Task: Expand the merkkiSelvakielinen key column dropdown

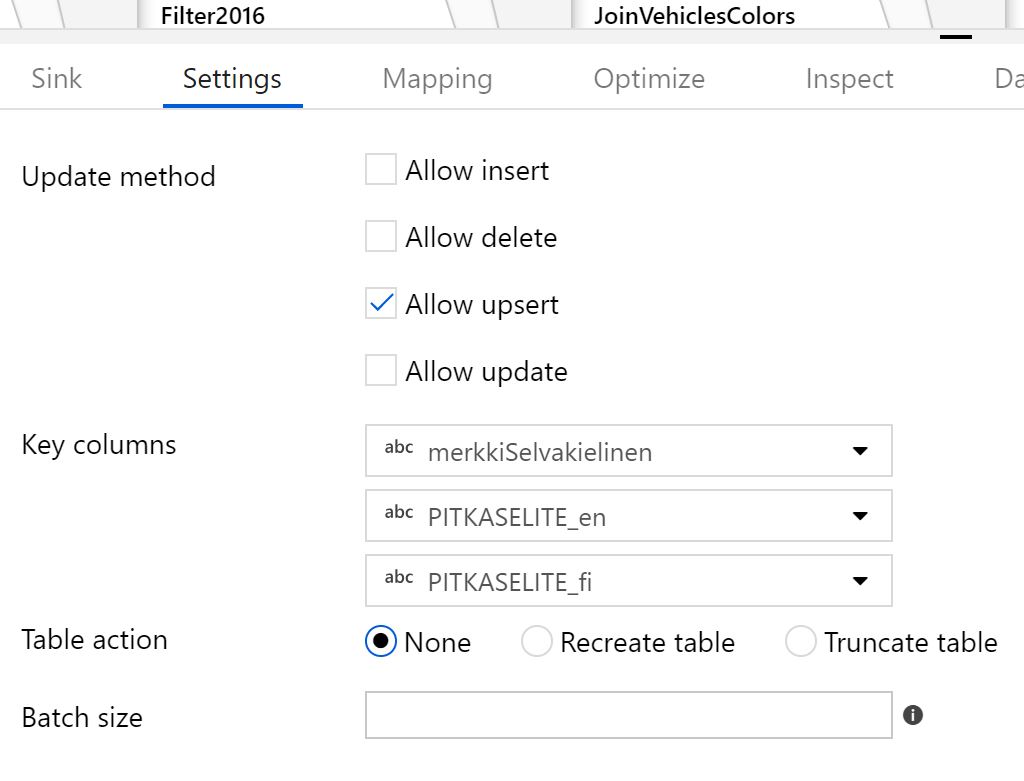Action: [x=859, y=451]
